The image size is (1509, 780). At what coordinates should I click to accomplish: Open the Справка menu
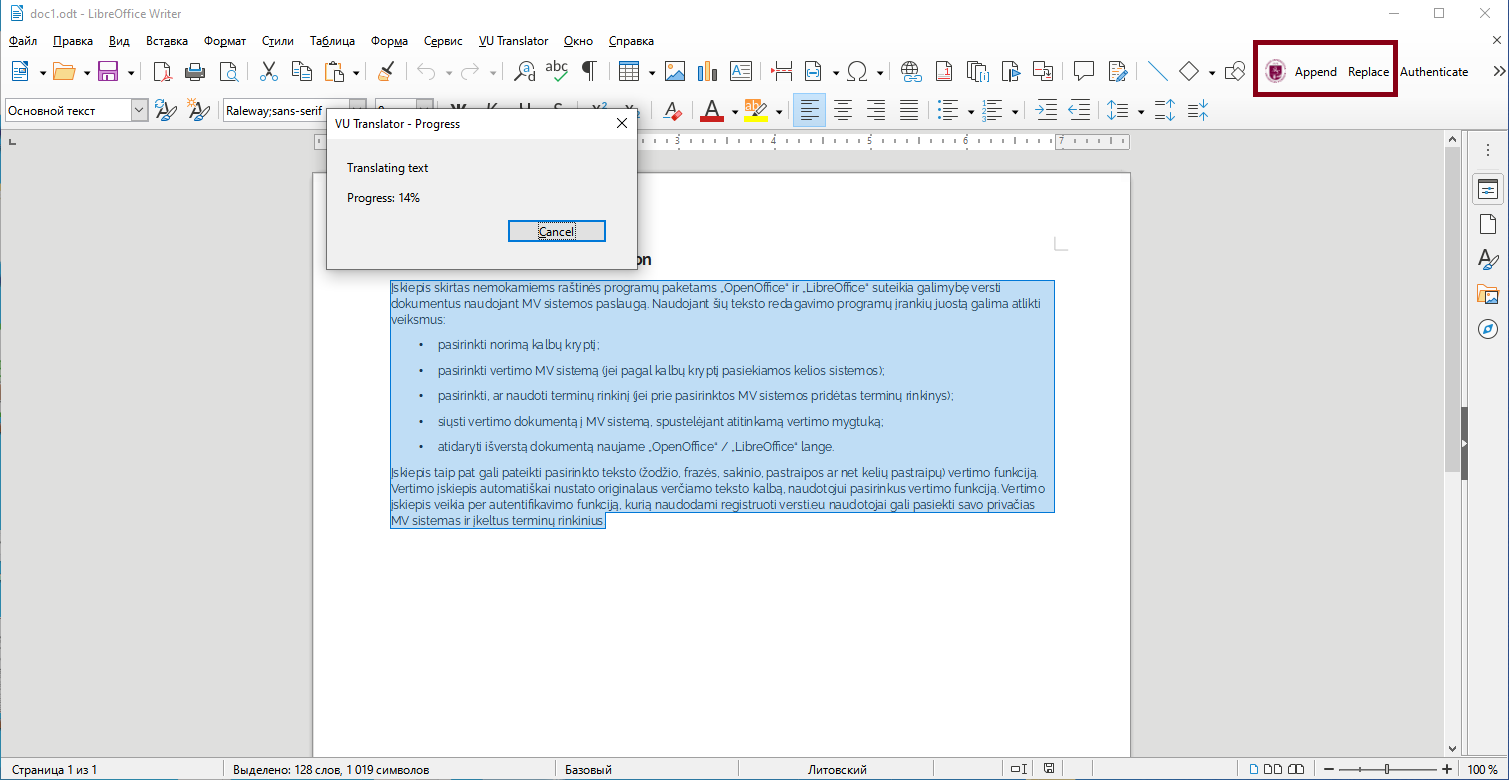[x=631, y=41]
